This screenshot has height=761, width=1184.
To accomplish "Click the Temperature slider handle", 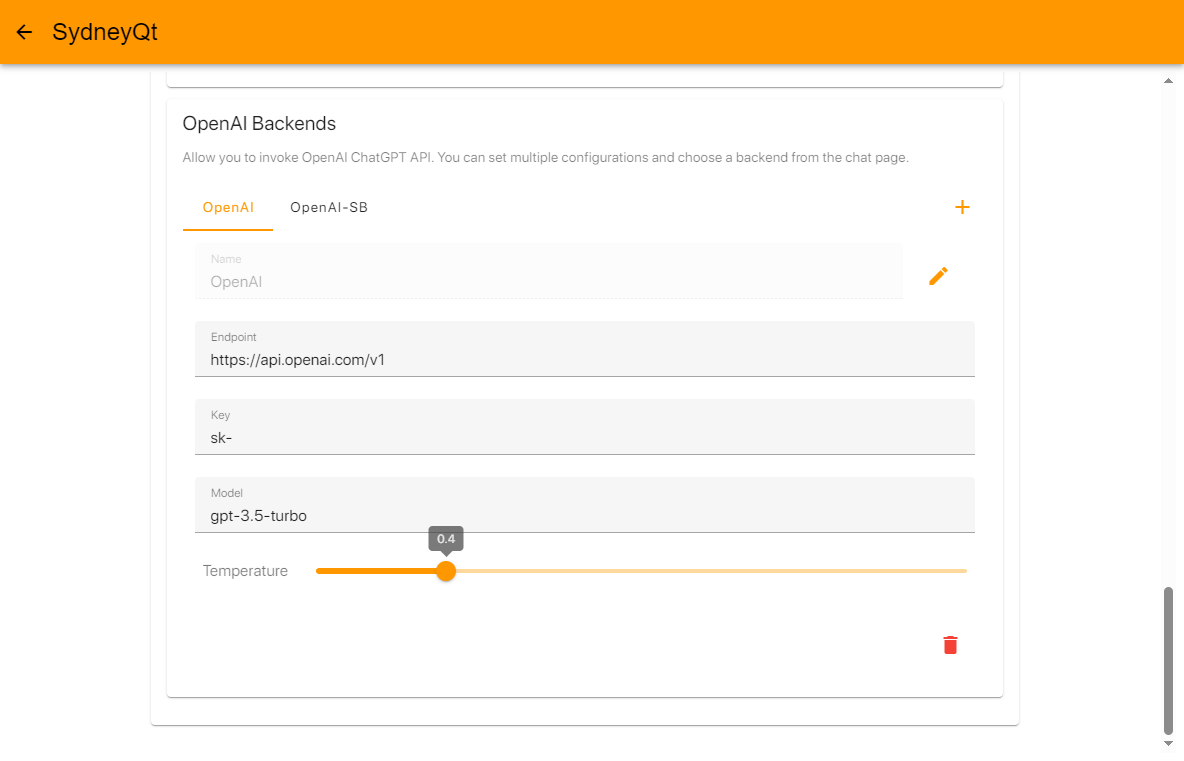I will tap(446, 571).
